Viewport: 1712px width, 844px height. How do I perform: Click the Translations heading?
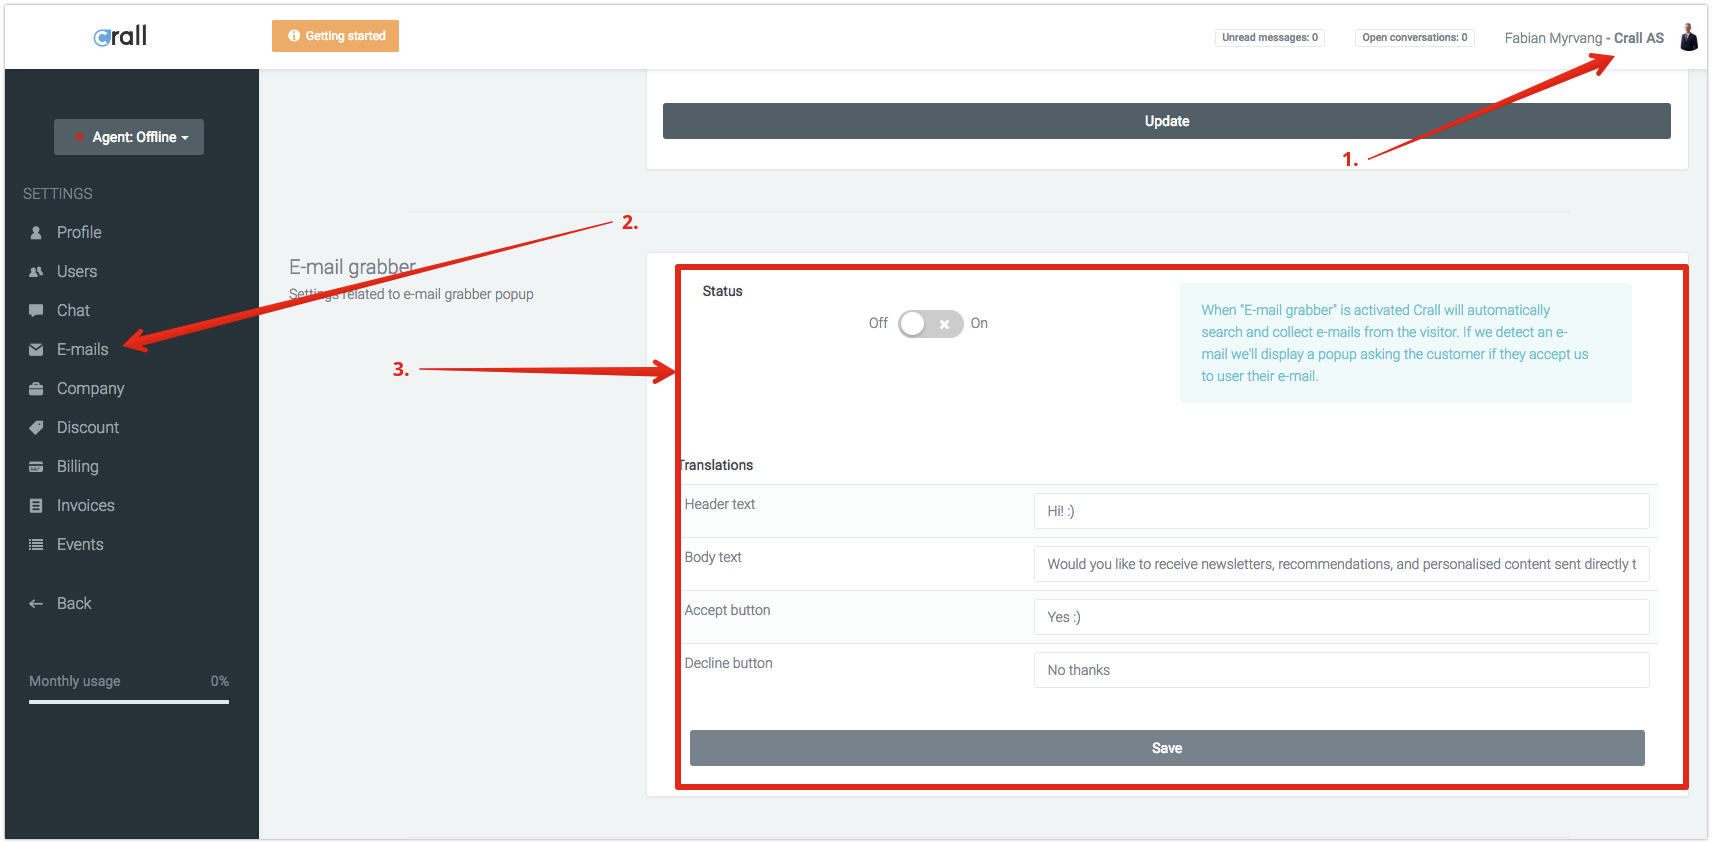[x=716, y=465]
